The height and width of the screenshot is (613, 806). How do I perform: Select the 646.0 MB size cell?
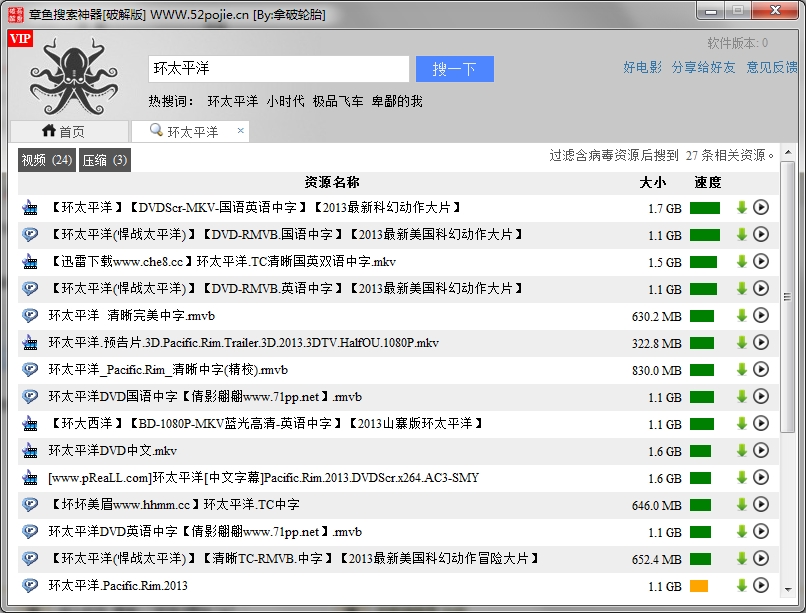656,506
